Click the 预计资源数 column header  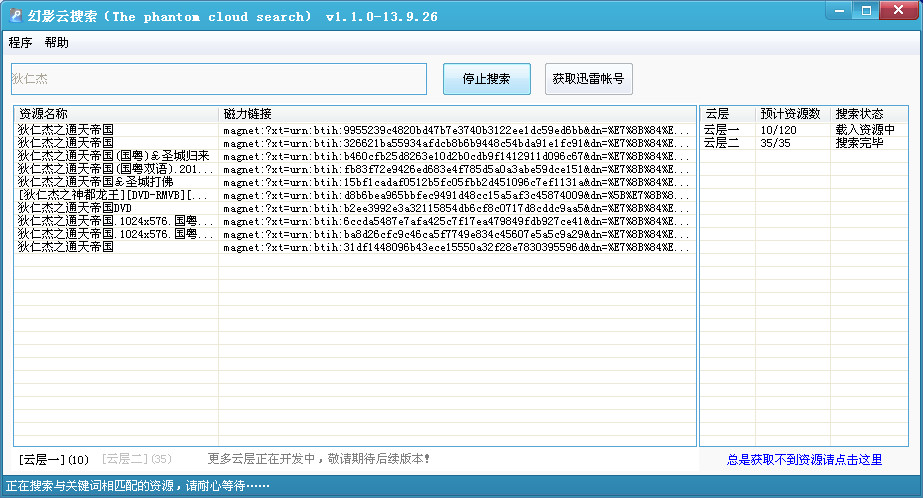(793, 114)
